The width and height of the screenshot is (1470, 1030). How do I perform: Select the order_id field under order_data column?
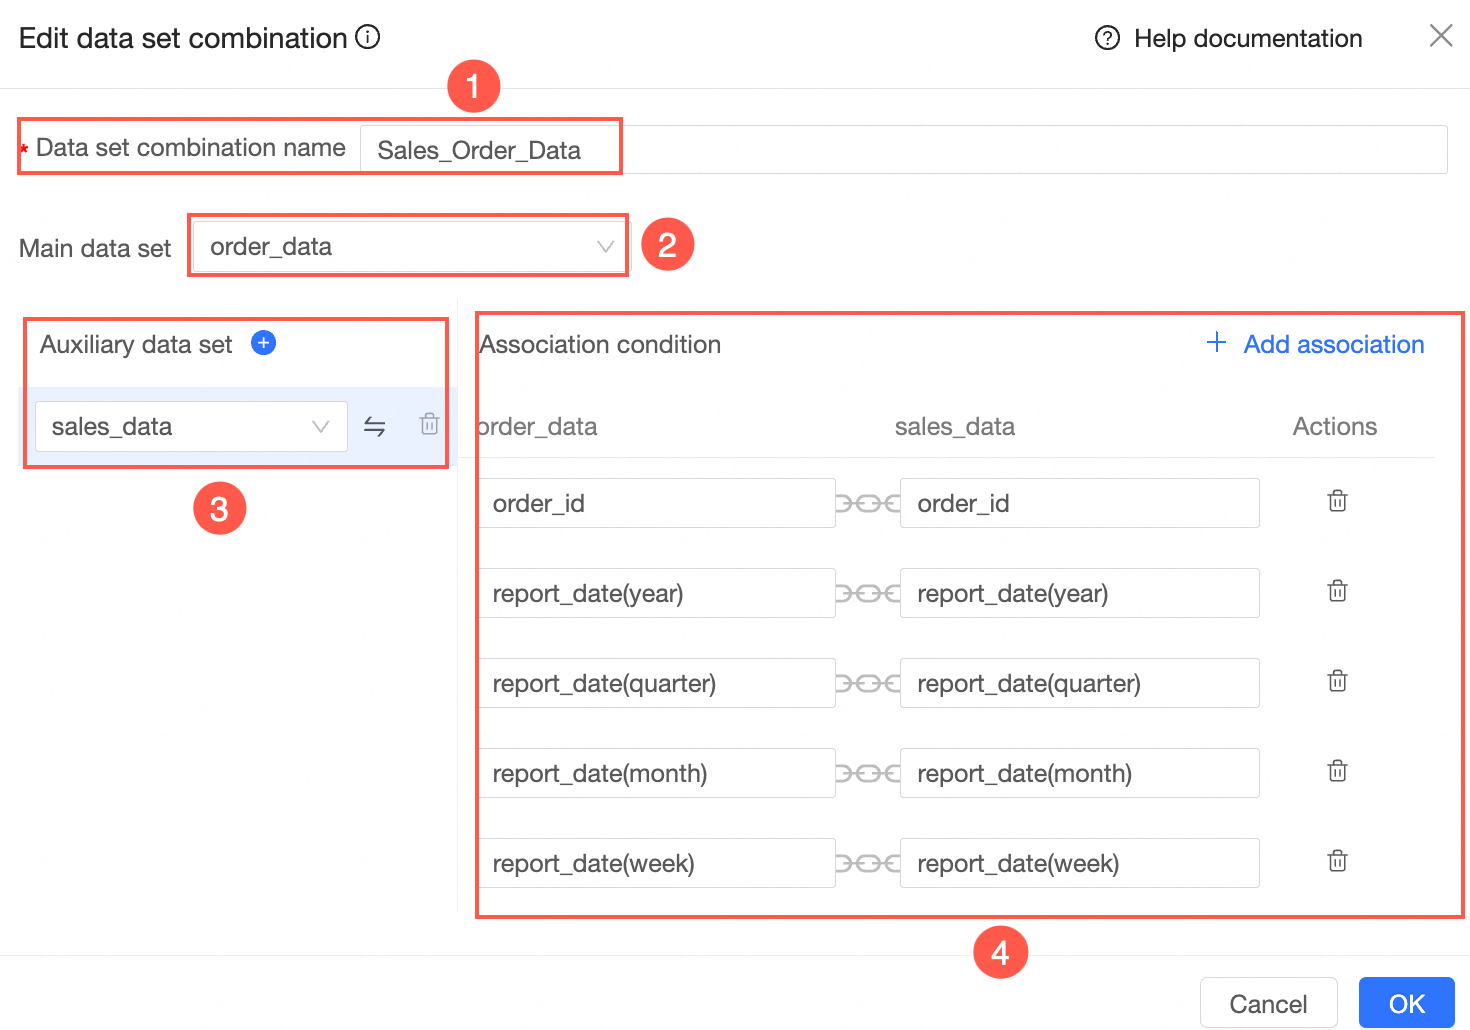(657, 503)
